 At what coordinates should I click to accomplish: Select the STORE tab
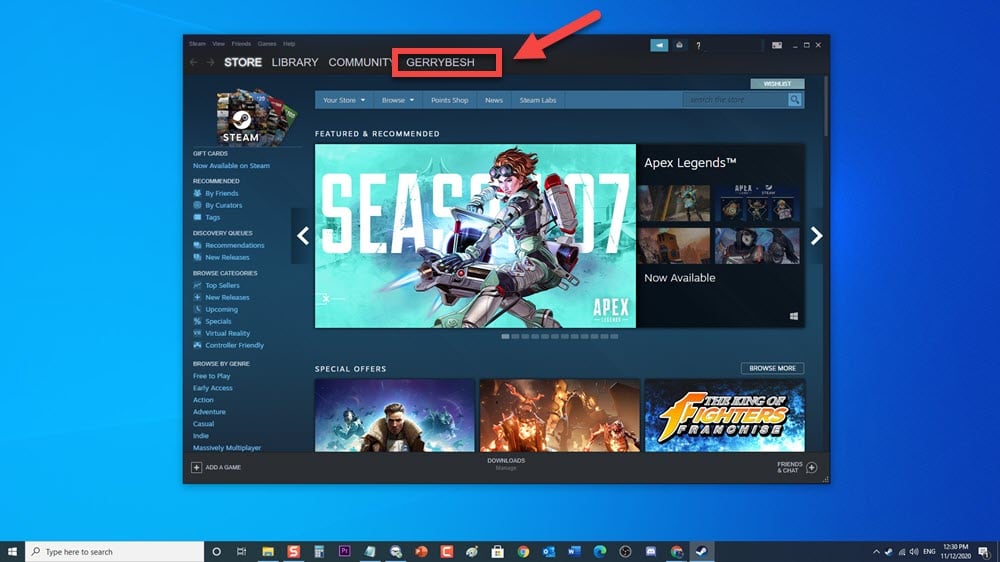coord(242,63)
